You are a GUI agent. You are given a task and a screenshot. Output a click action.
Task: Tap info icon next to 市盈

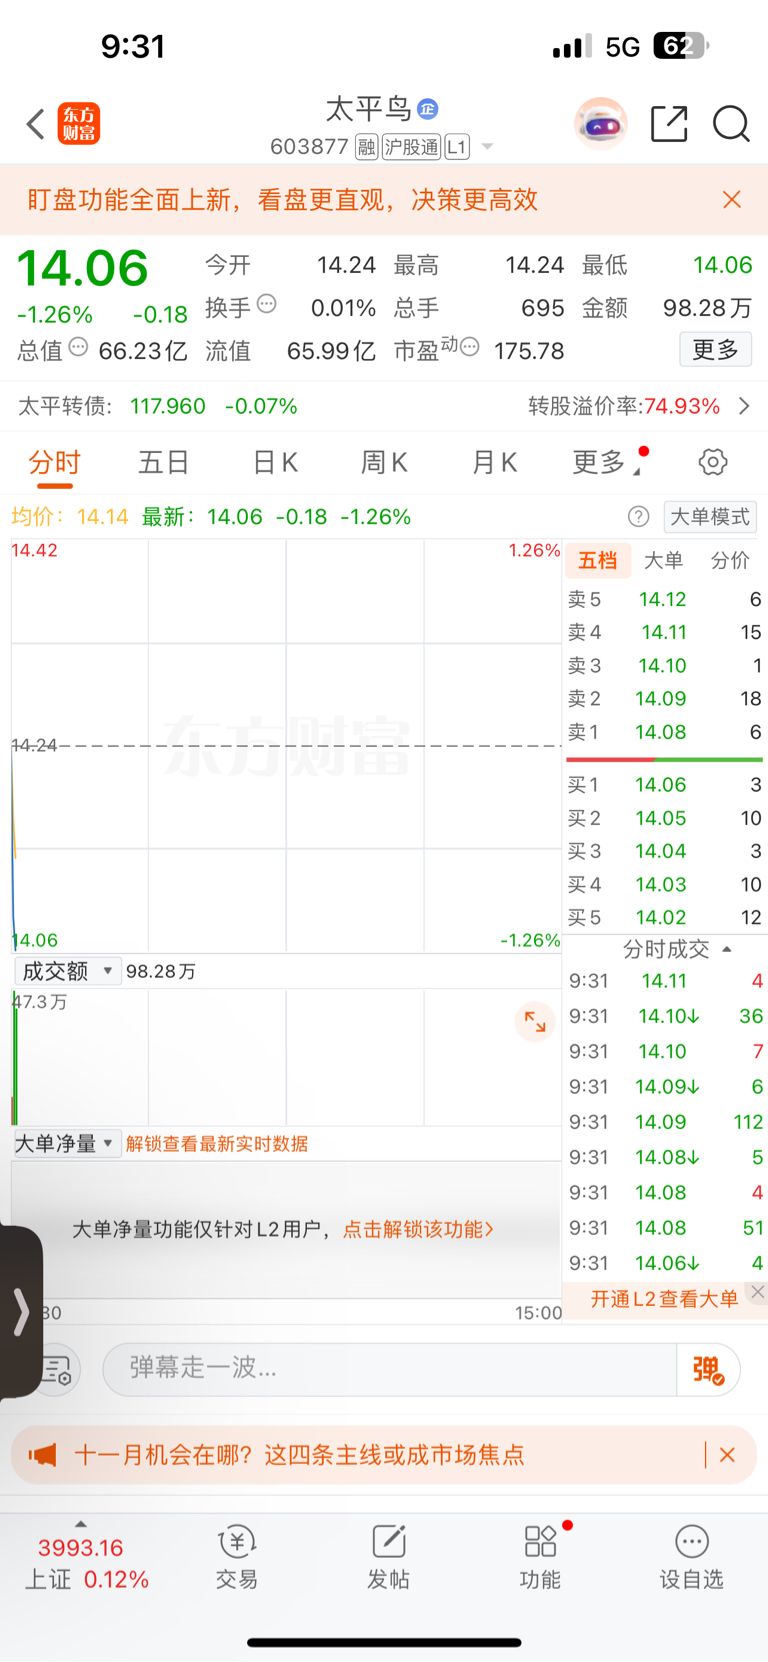pyautogui.click(x=469, y=347)
